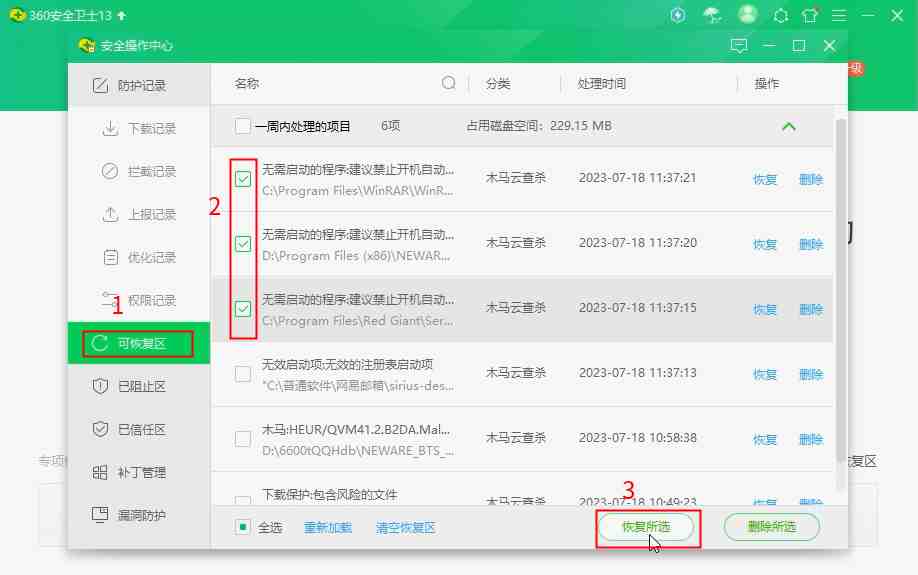Click the 清空恢复区 link
The height and width of the screenshot is (575, 918).
405,528
